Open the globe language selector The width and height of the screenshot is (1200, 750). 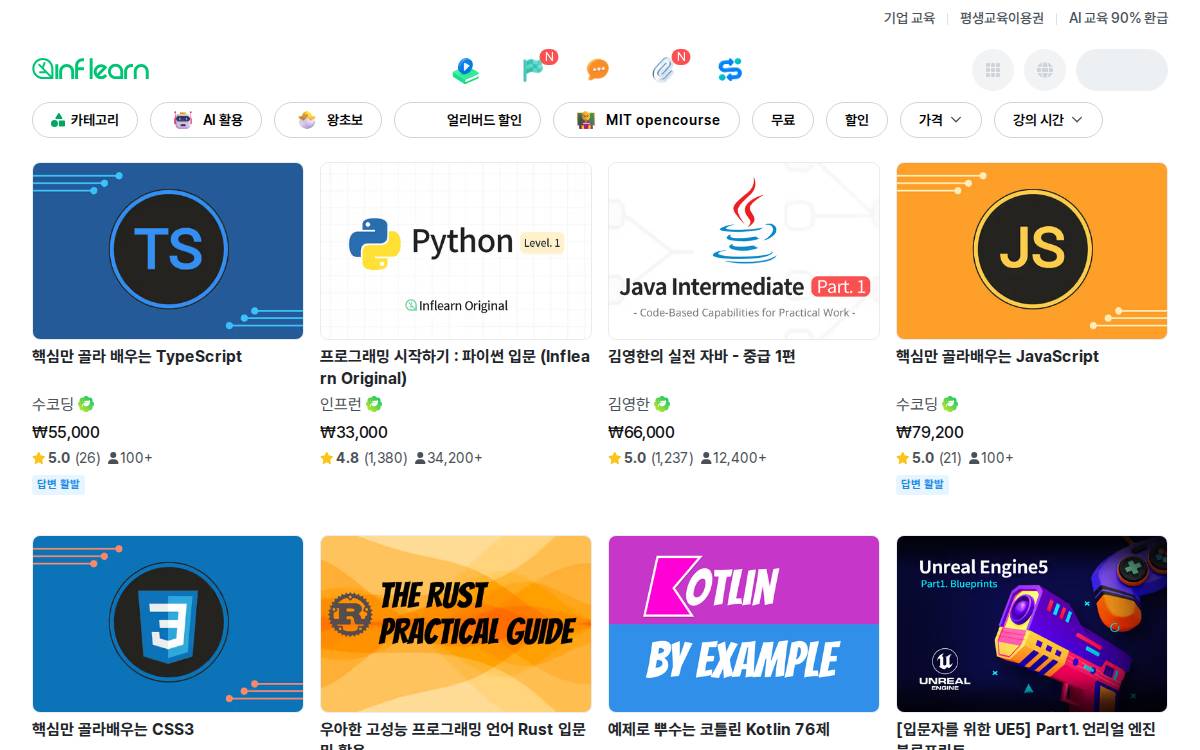click(1045, 70)
